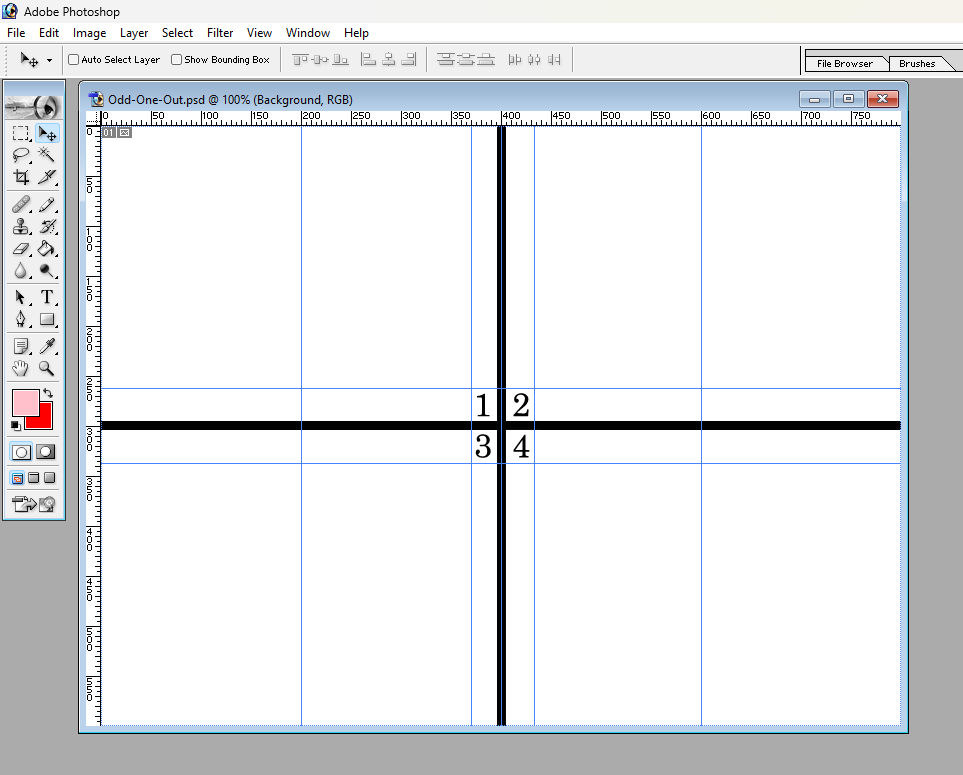Switch to Quick Mask mode
The height and width of the screenshot is (775, 963).
(x=45, y=452)
